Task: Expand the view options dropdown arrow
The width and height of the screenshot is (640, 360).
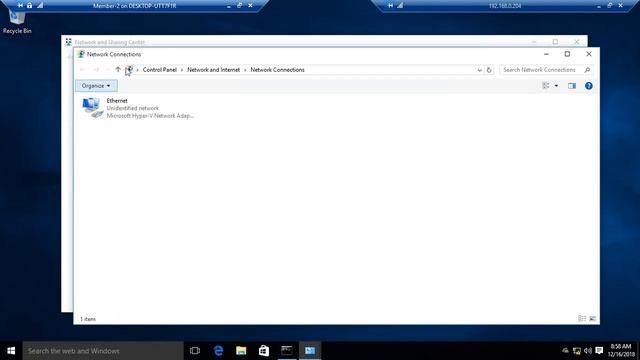Action: coord(556,86)
